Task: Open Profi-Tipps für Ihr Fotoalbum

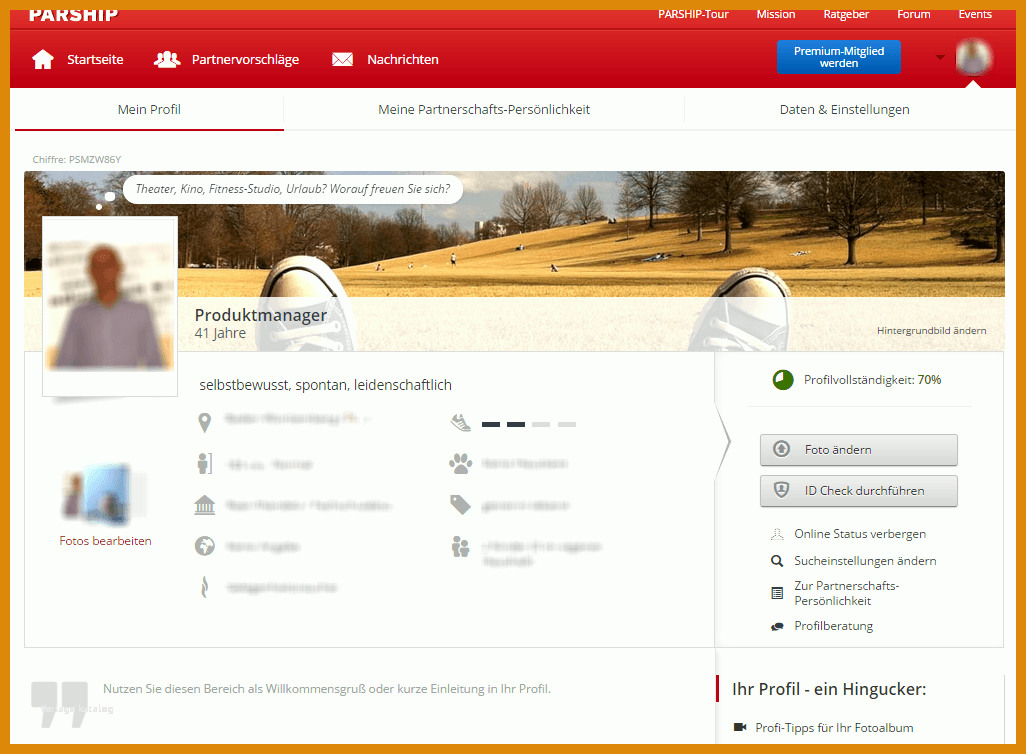Action: click(x=834, y=728)
